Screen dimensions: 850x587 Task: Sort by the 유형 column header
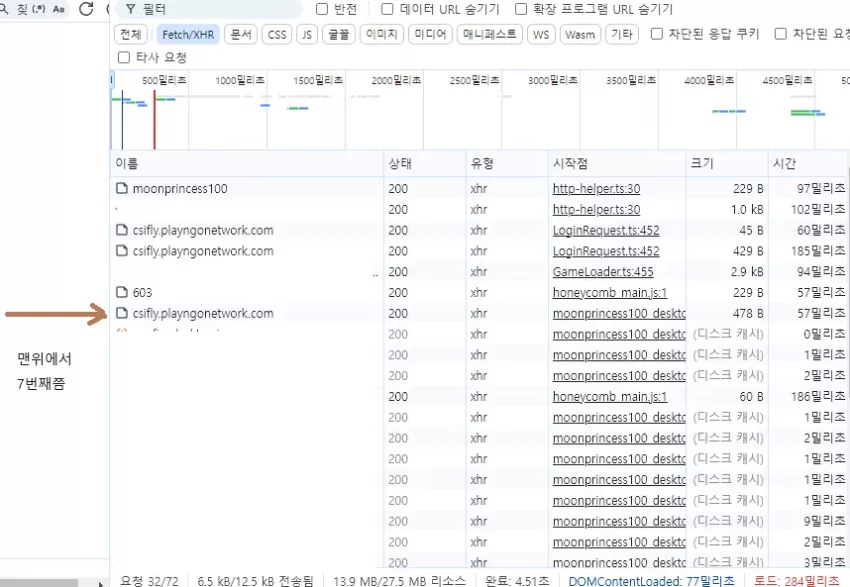click(x=507, y=163)
